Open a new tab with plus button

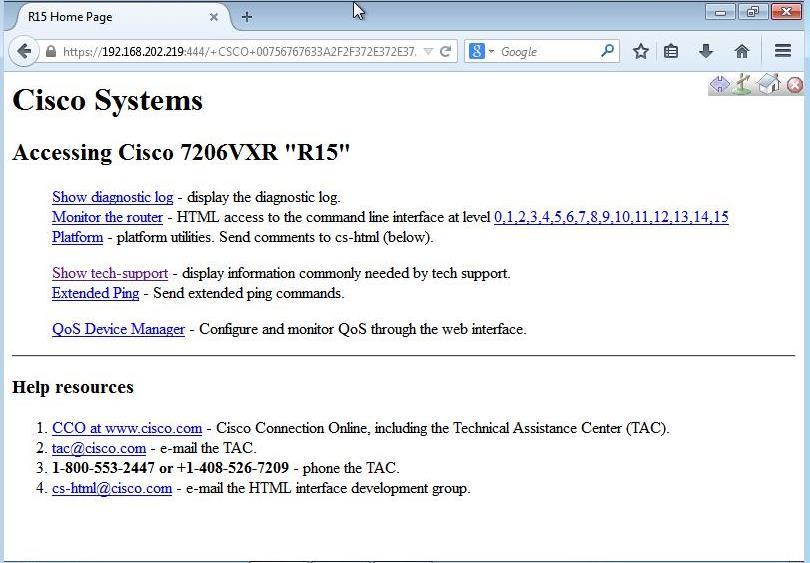click(247, 17)
